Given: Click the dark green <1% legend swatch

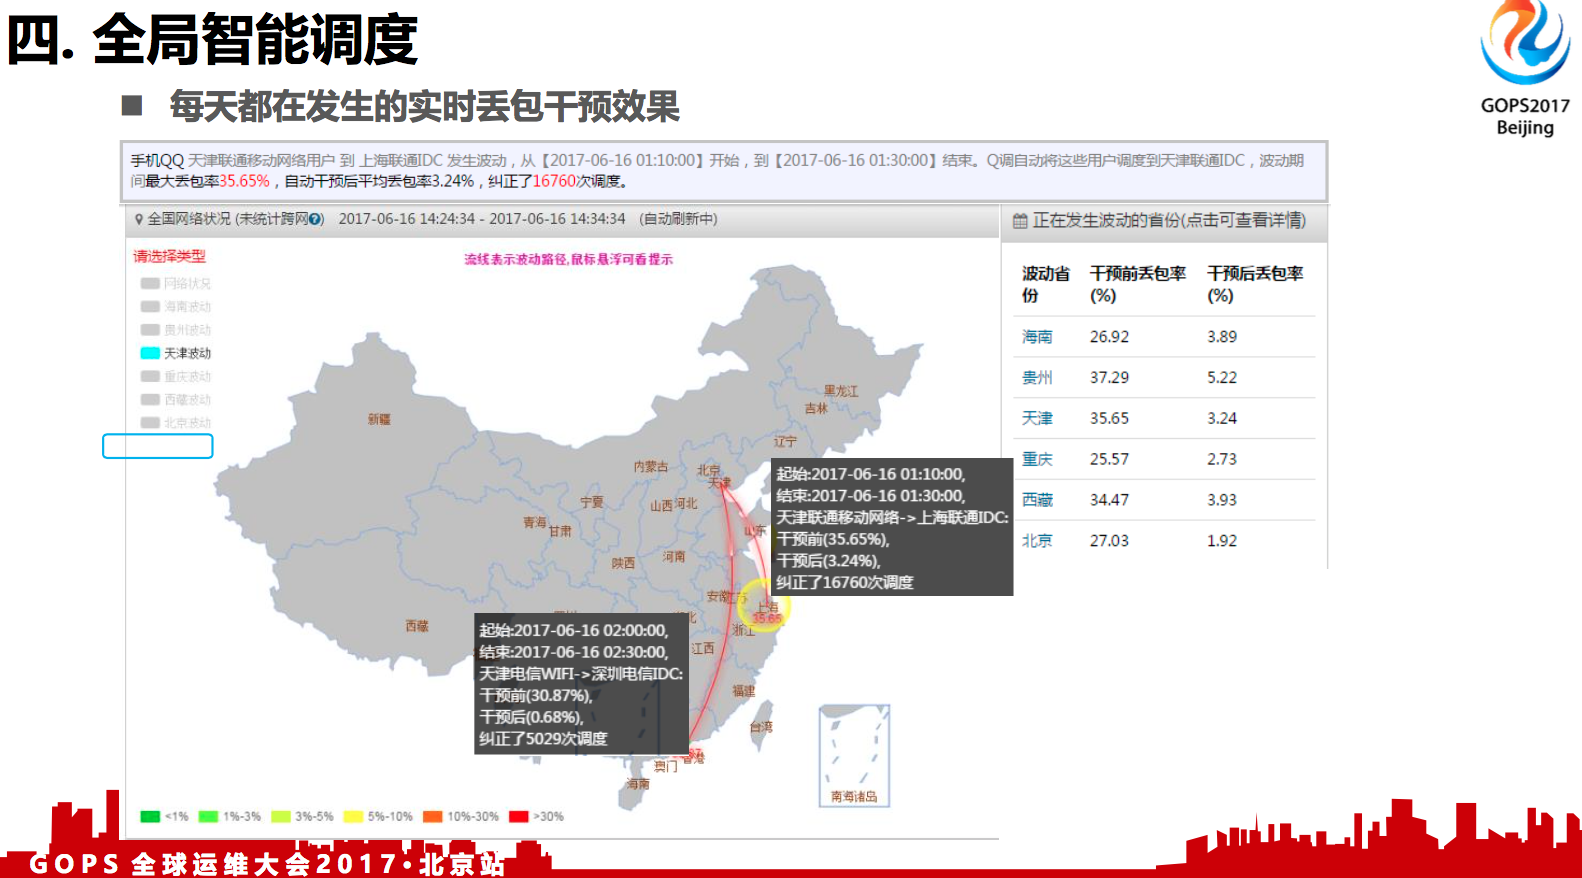Looking at the screenshot, I should tap(150, 817).
